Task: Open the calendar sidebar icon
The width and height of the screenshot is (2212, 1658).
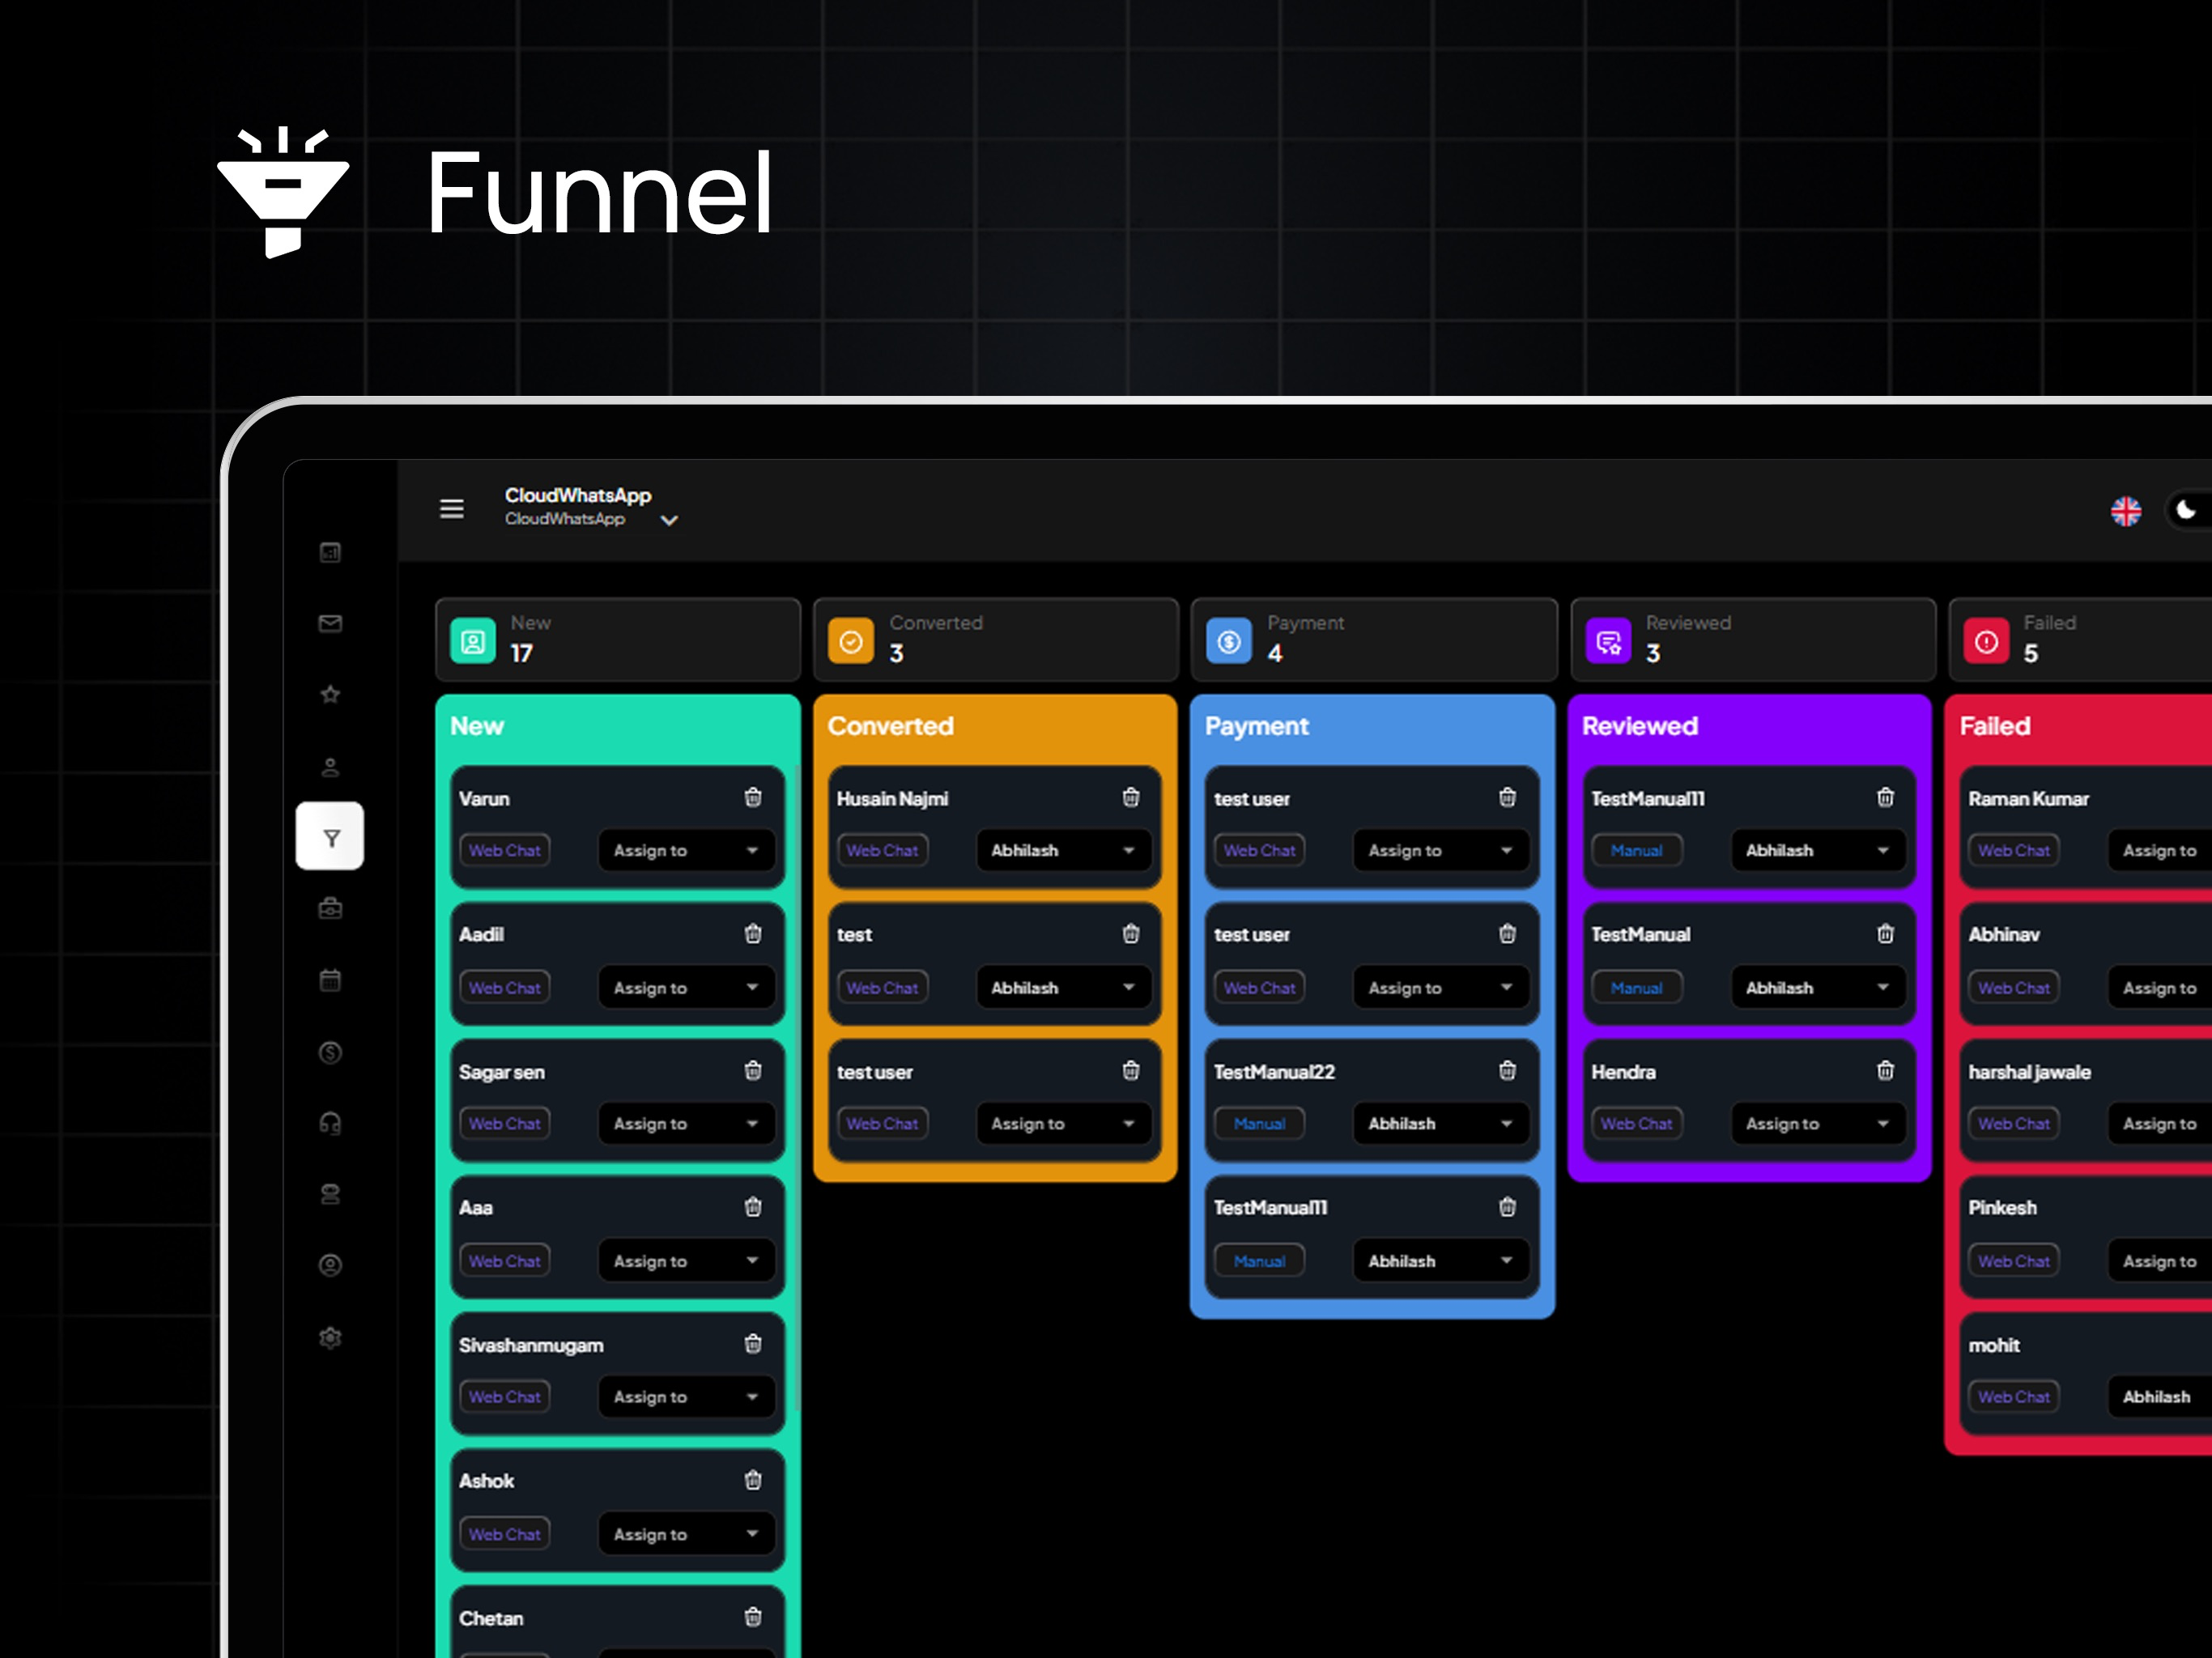Action: [x=330, y=980]
